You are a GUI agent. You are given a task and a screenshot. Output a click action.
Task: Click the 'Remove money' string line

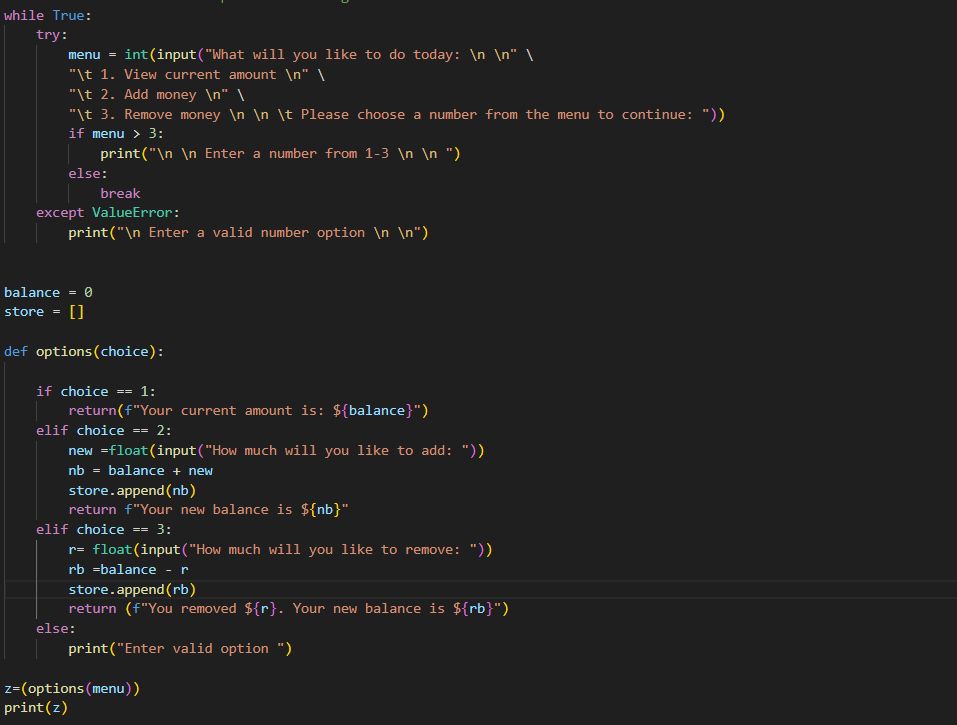coord(396,115)
